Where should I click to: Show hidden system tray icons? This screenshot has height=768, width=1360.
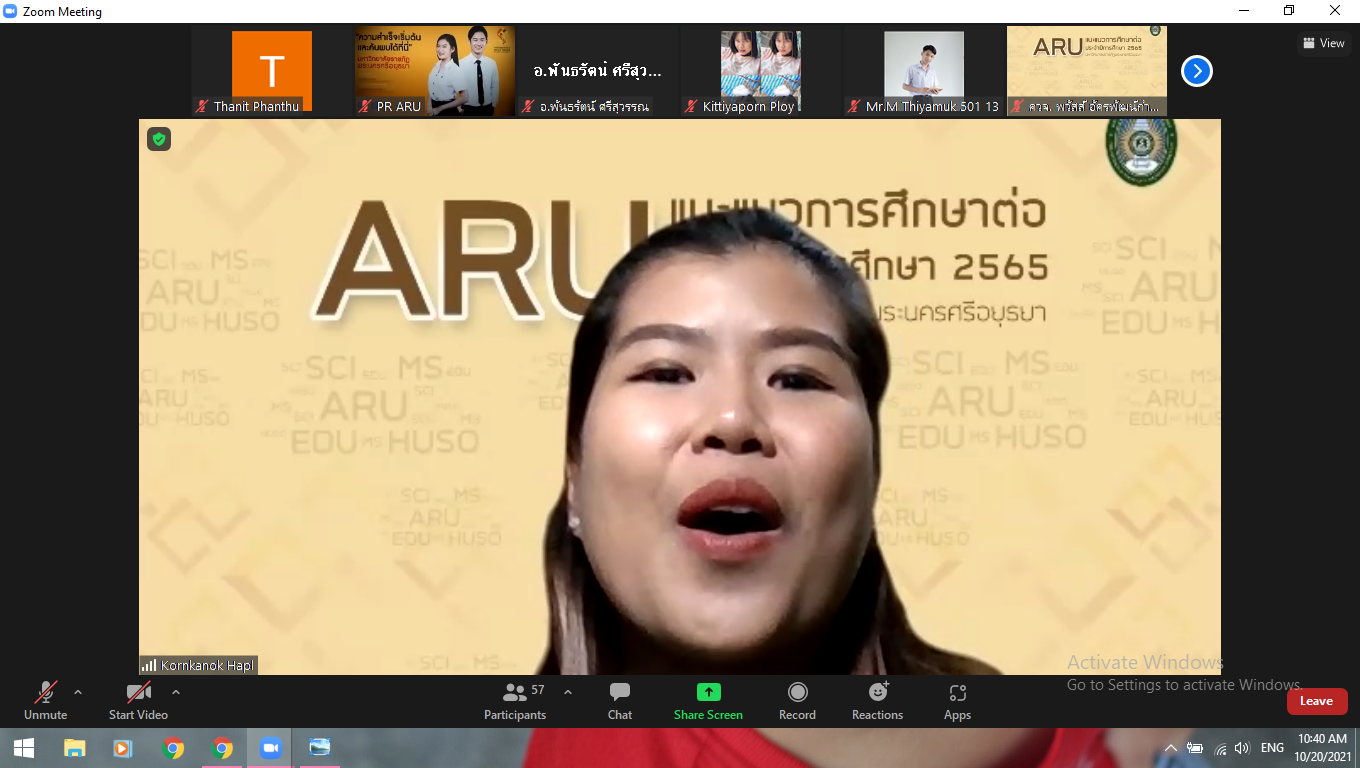pyautogui.click(x=1171, y=748)
